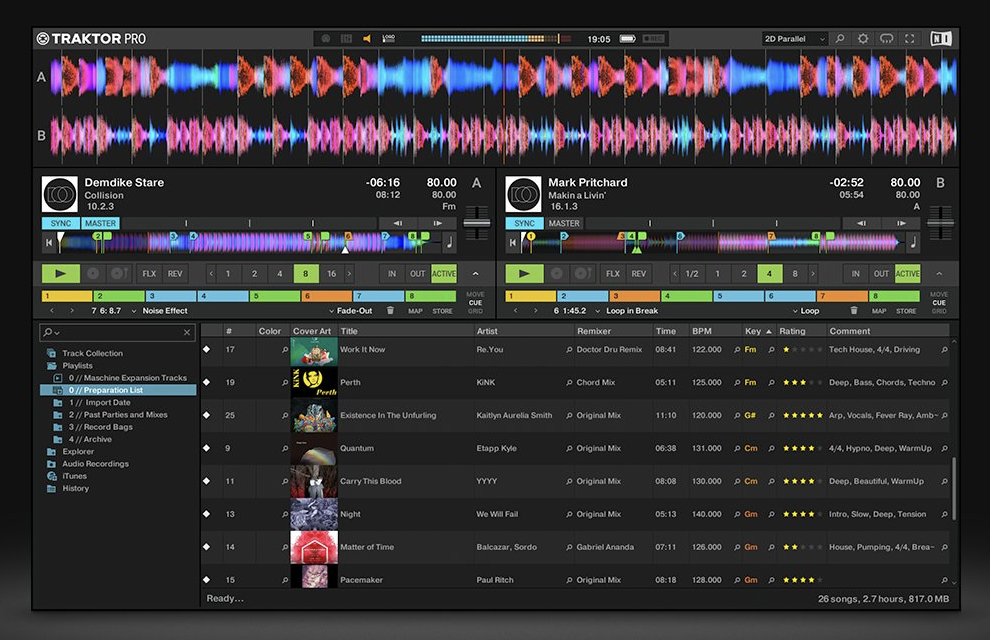
Task: Trigger yellow hotcue 1 on Deck B
Action: point(530,295)
